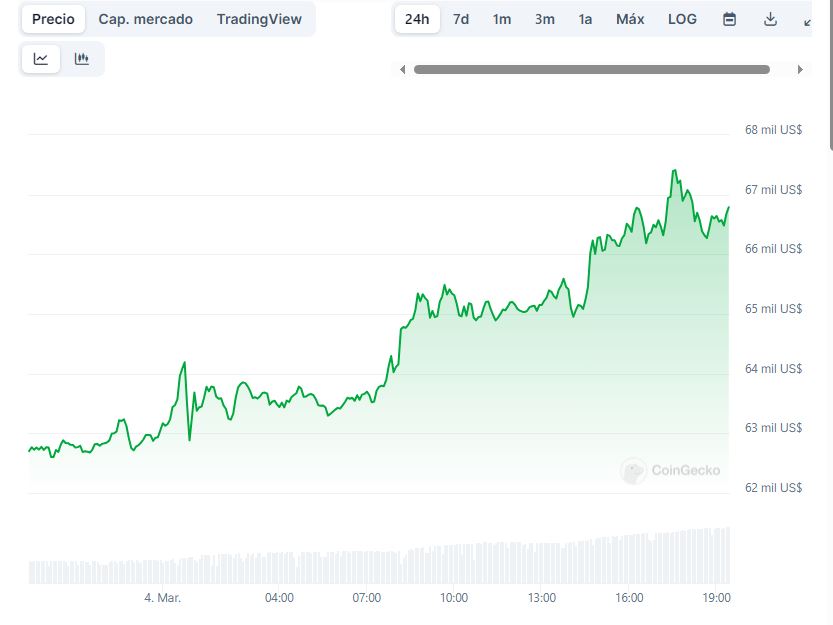Click the 04:00 time label
The width and height of the screenshot is (833, 625).
[x=279, y=598]
